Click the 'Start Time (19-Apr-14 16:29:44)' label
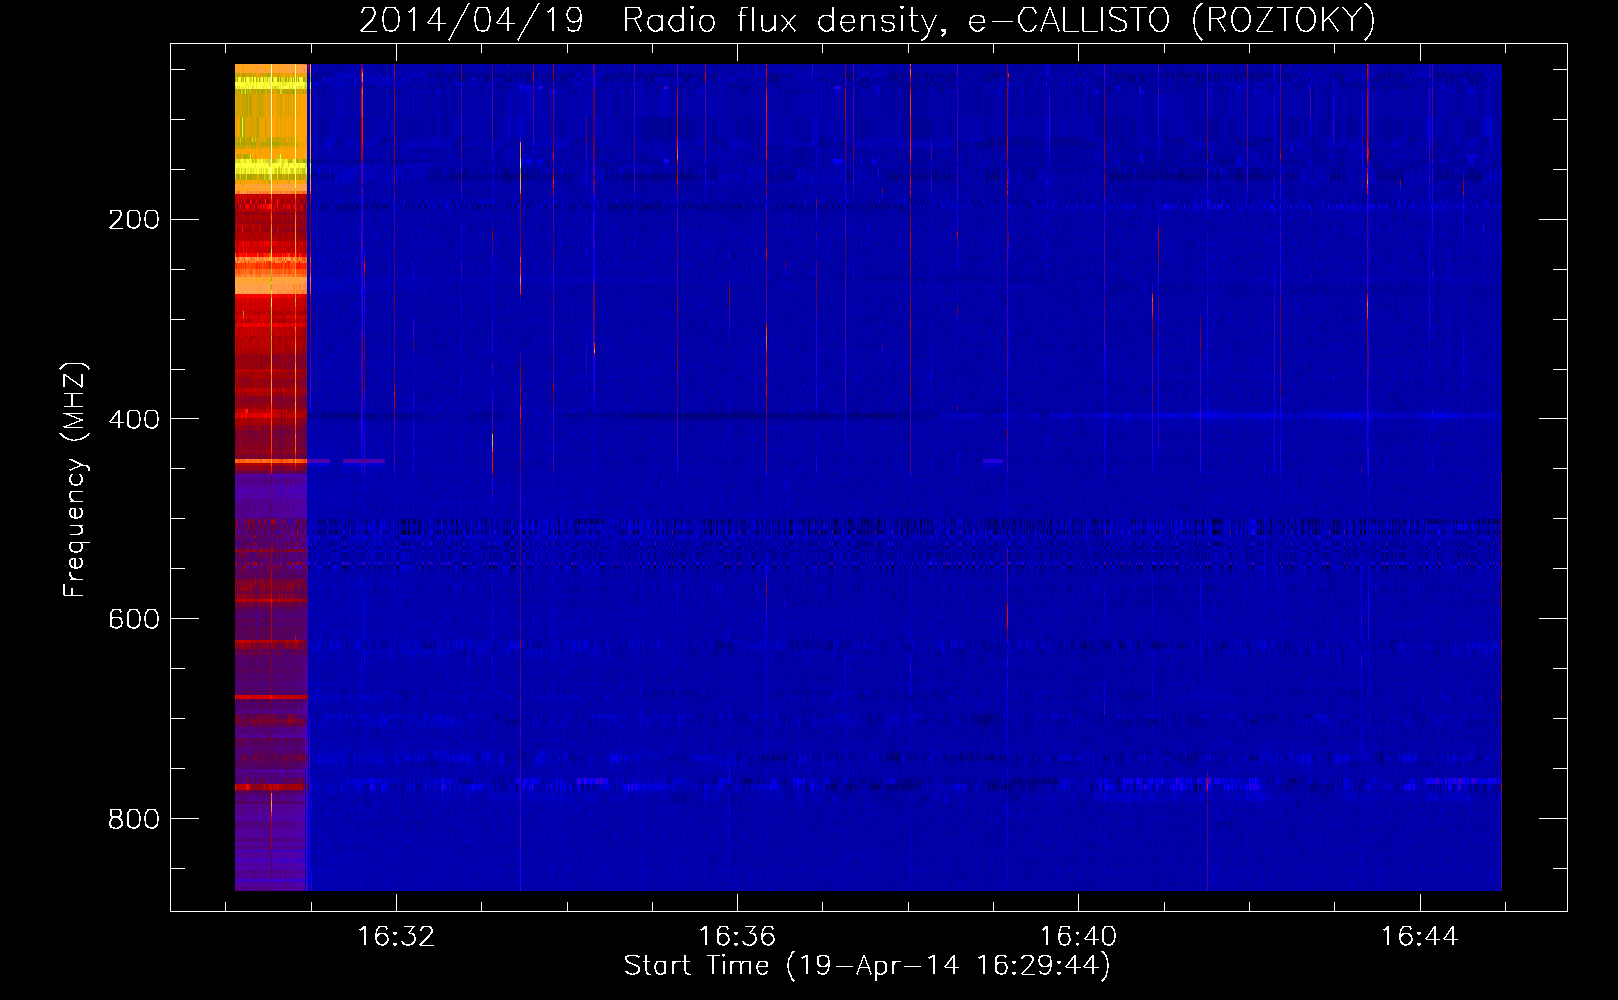 867,966
